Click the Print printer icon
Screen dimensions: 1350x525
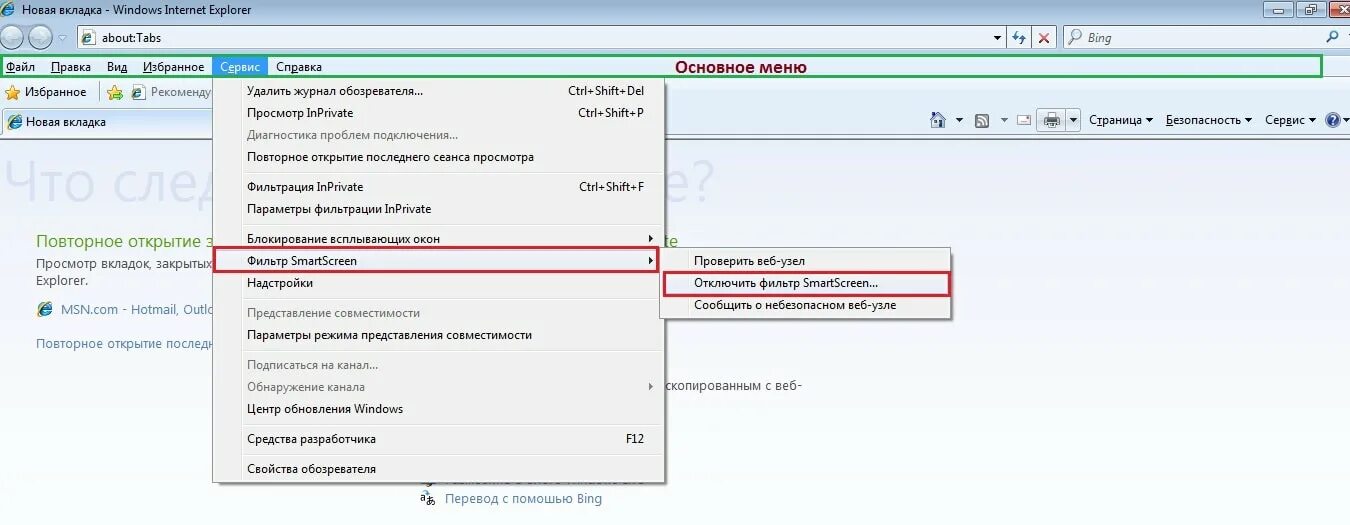click(x=1052, y=120)
